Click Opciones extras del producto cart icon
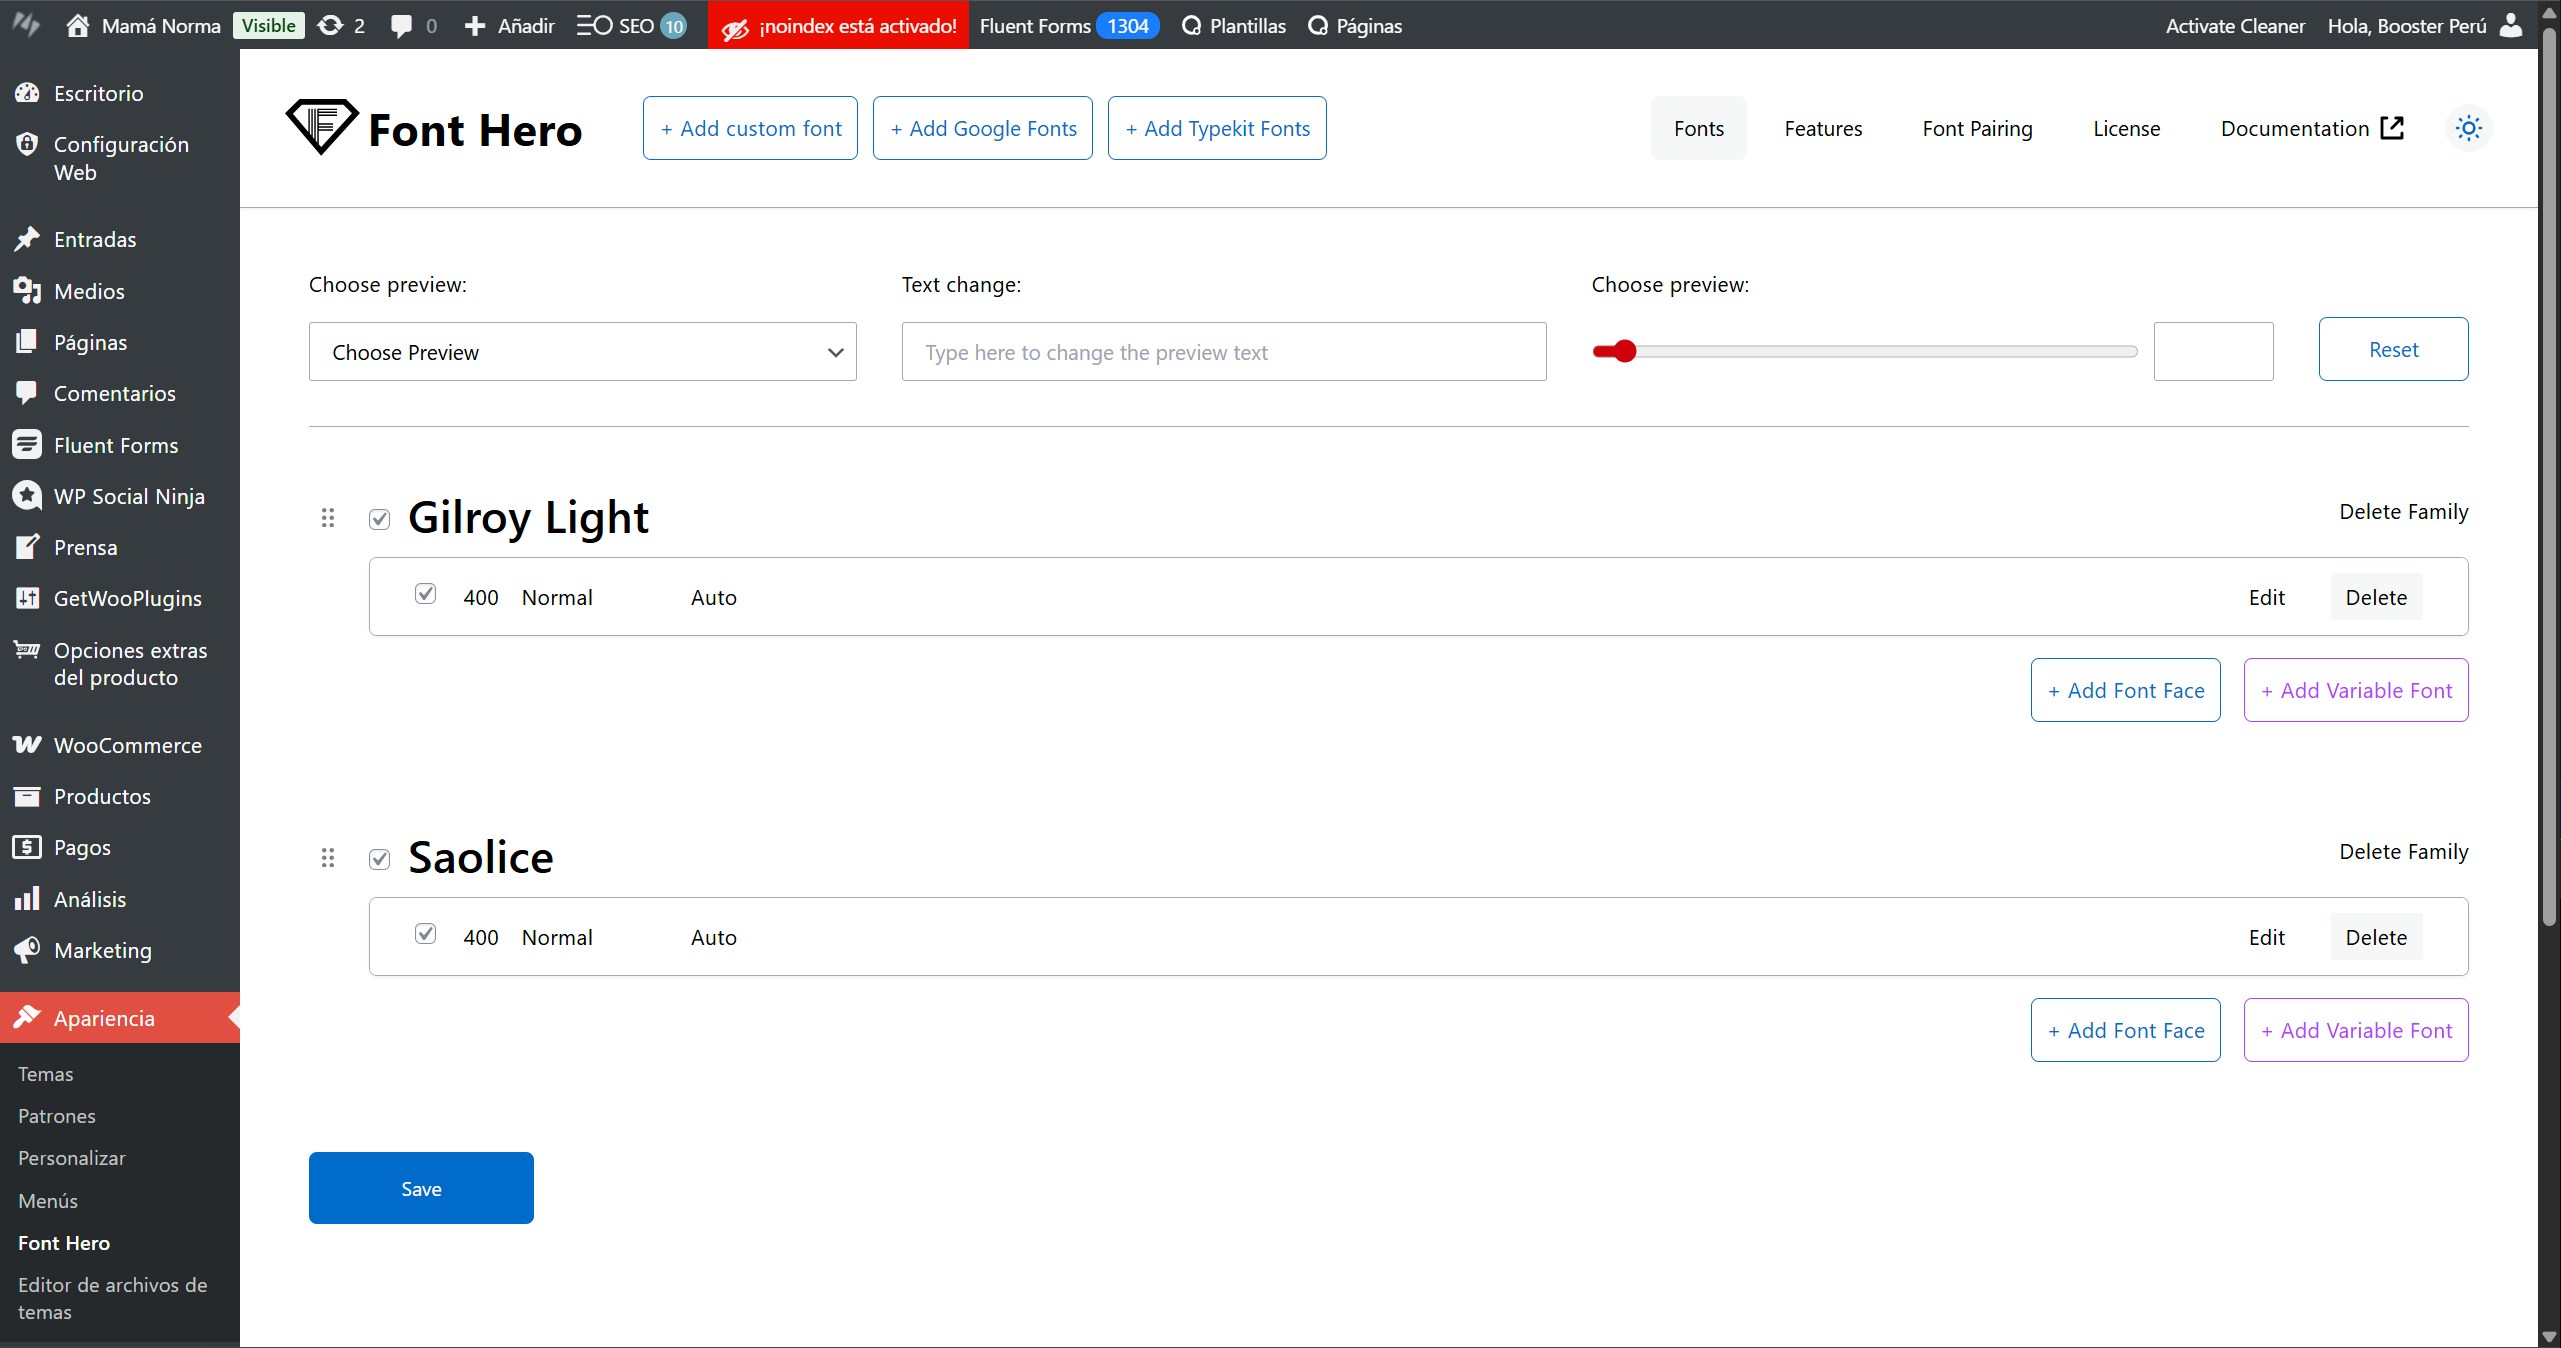 [27, 650]
